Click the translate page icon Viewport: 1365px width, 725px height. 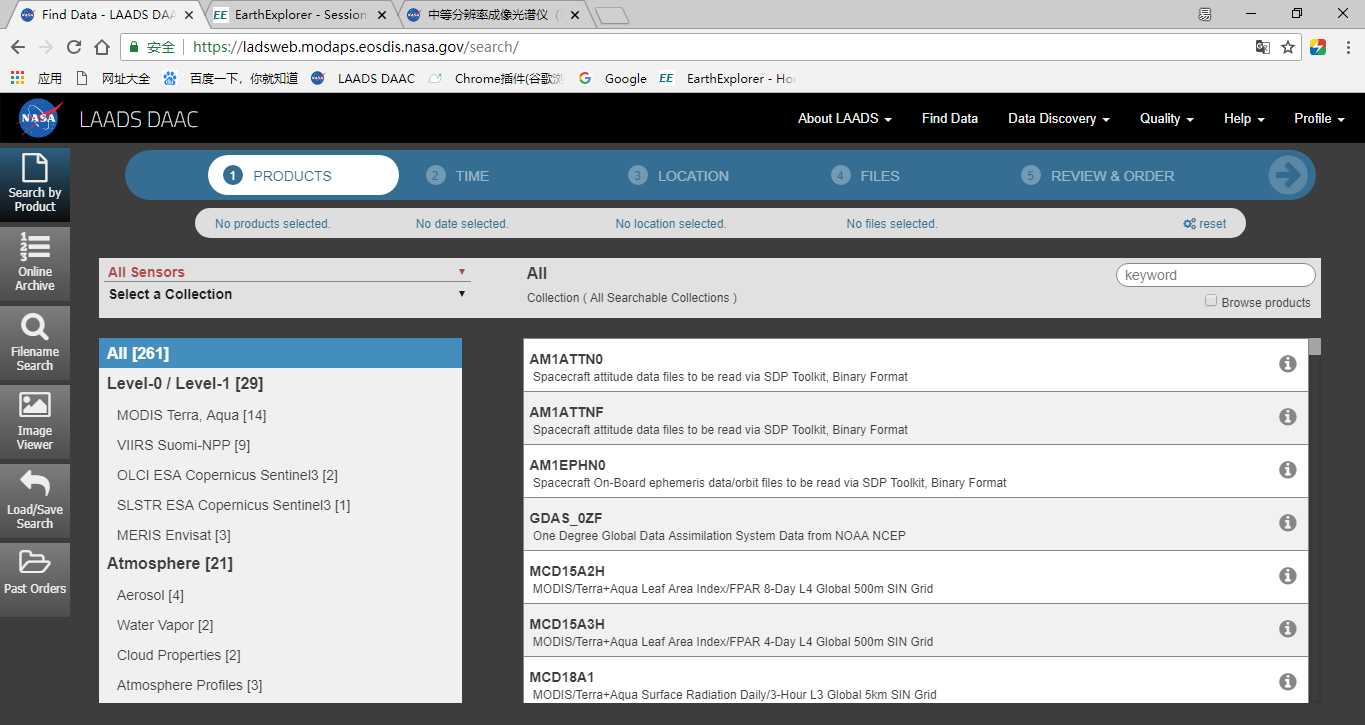pos(1263,47)
